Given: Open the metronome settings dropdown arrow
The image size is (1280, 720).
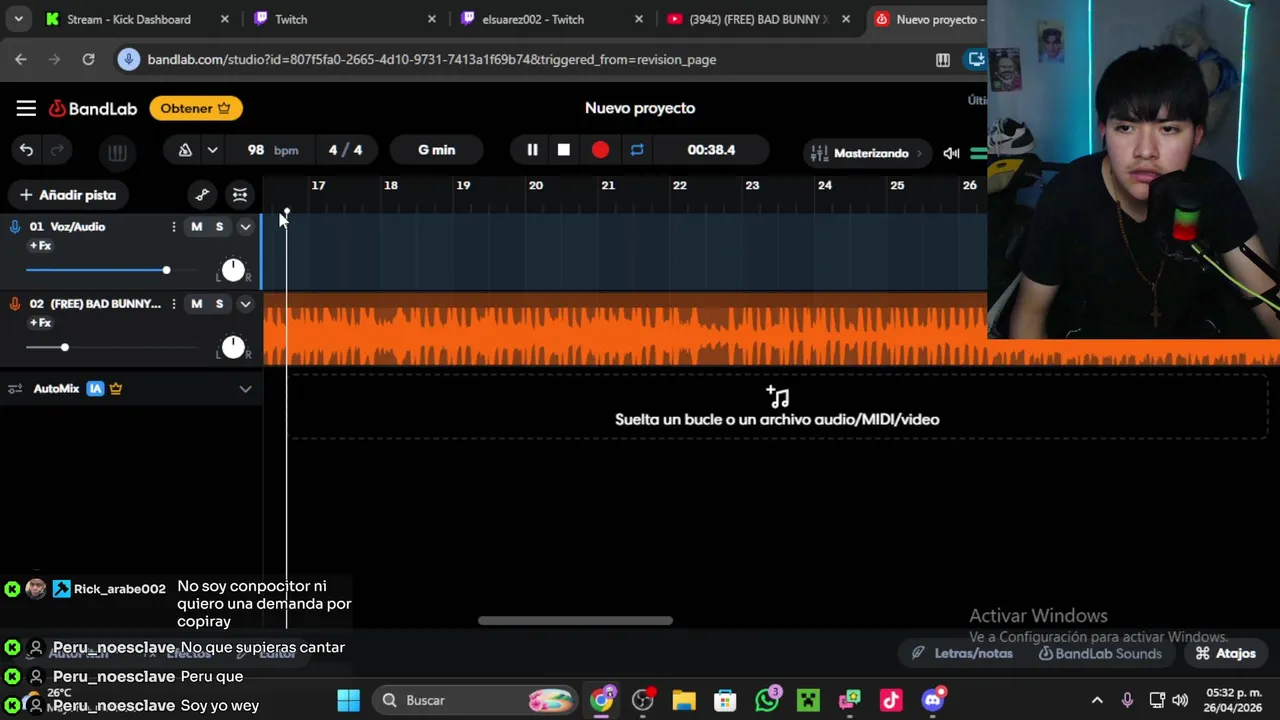Looking at the screenshot, I should pos(212,150).
